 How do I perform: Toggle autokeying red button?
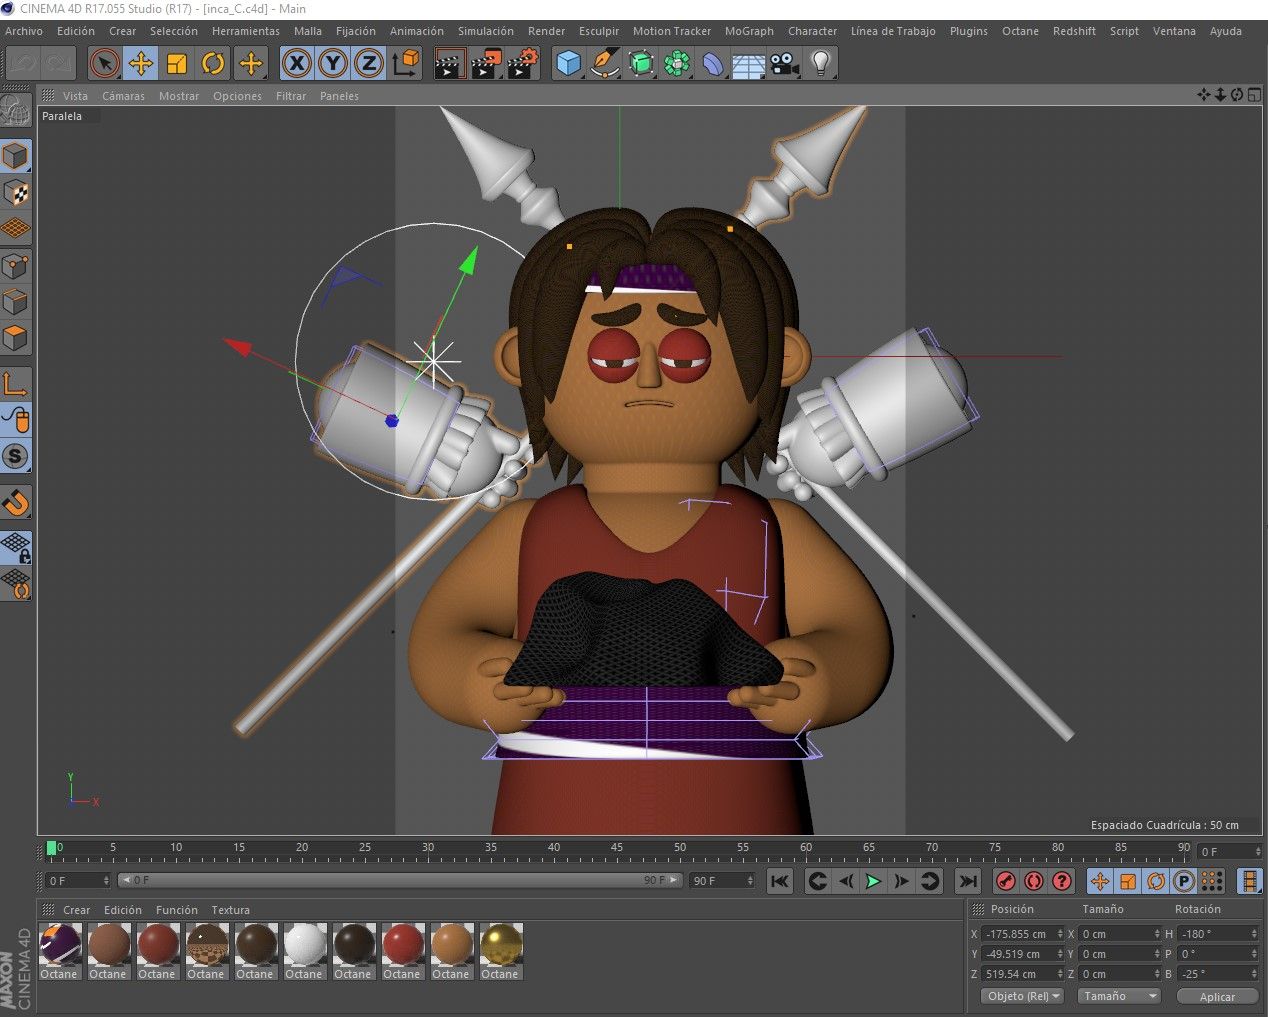(x=1034, y=881)
